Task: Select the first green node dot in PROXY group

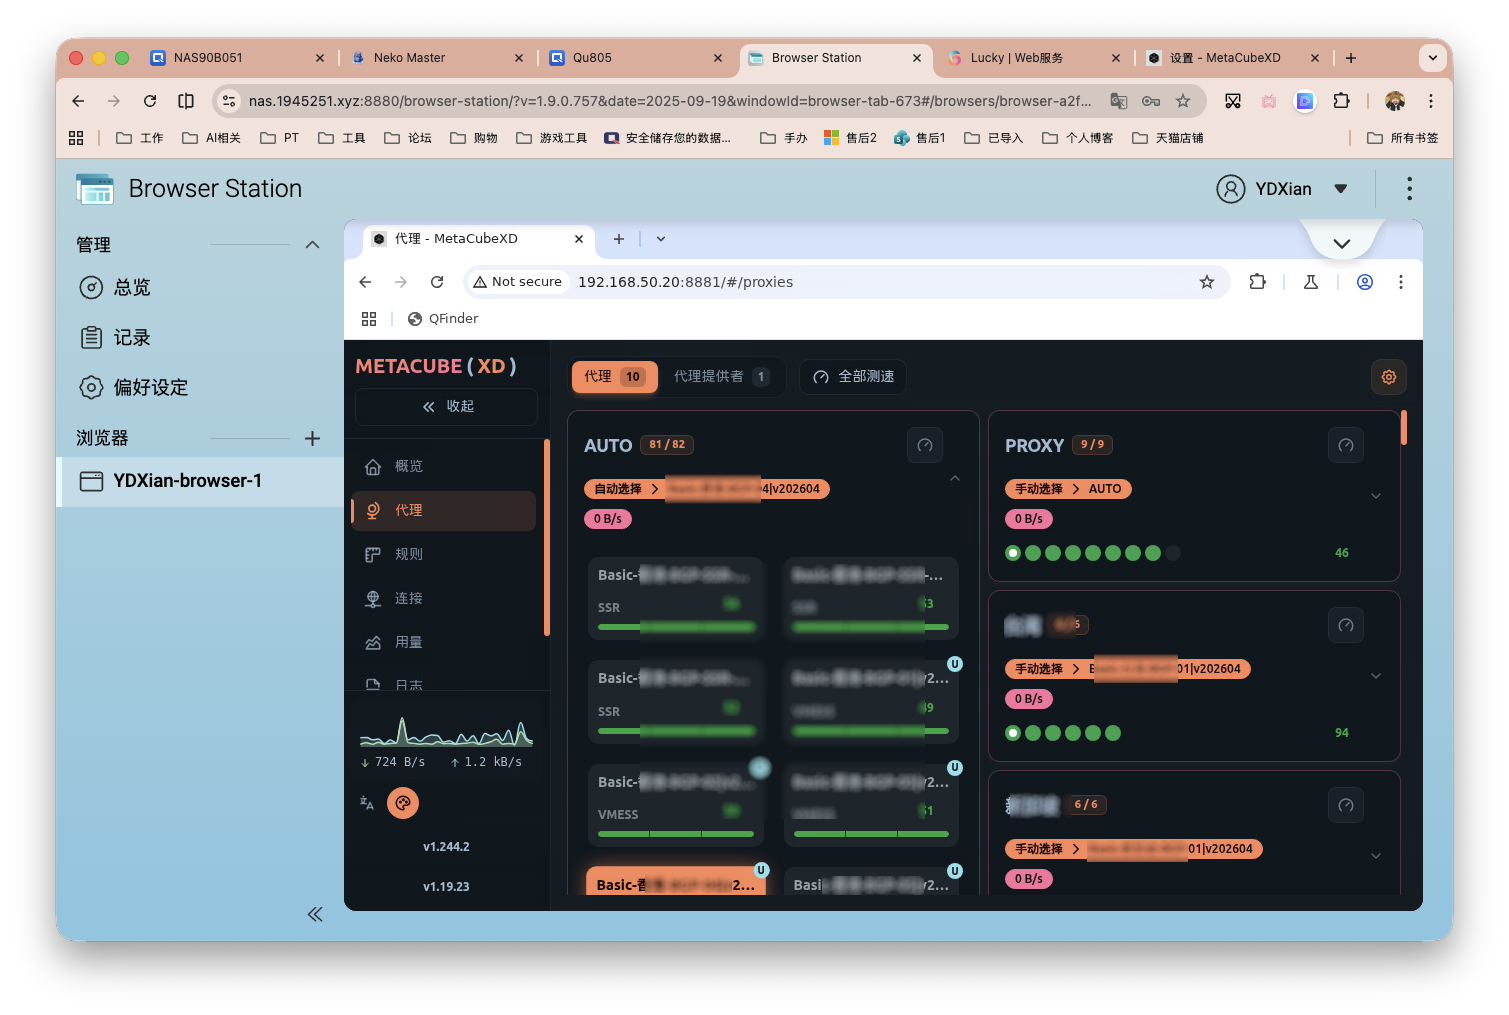Action: pyautogui.click(x=1013, y=552)
